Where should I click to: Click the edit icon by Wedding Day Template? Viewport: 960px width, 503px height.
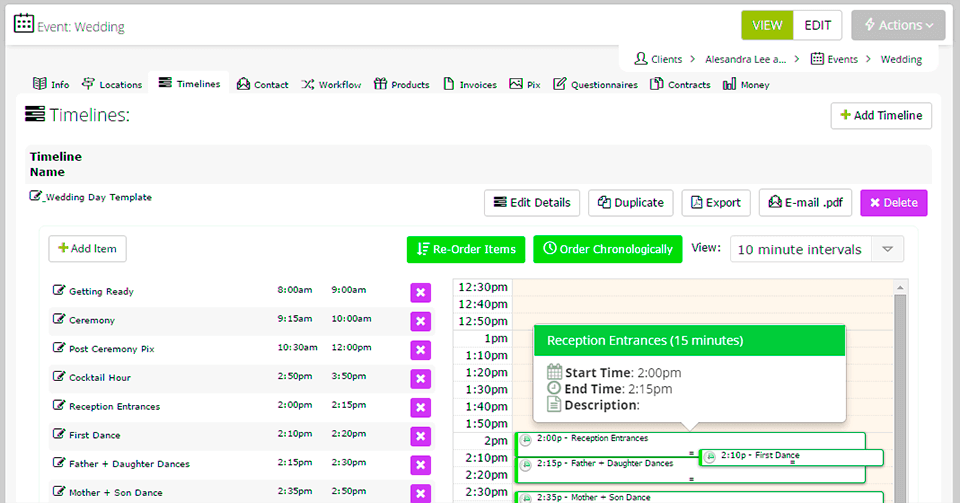tap(36, 197)
